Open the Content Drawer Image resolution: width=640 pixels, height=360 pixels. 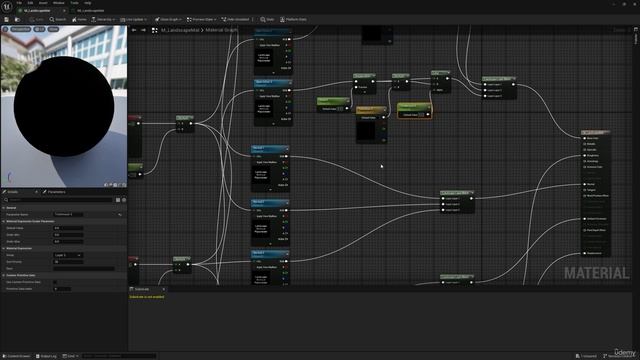tap(17, 356)
